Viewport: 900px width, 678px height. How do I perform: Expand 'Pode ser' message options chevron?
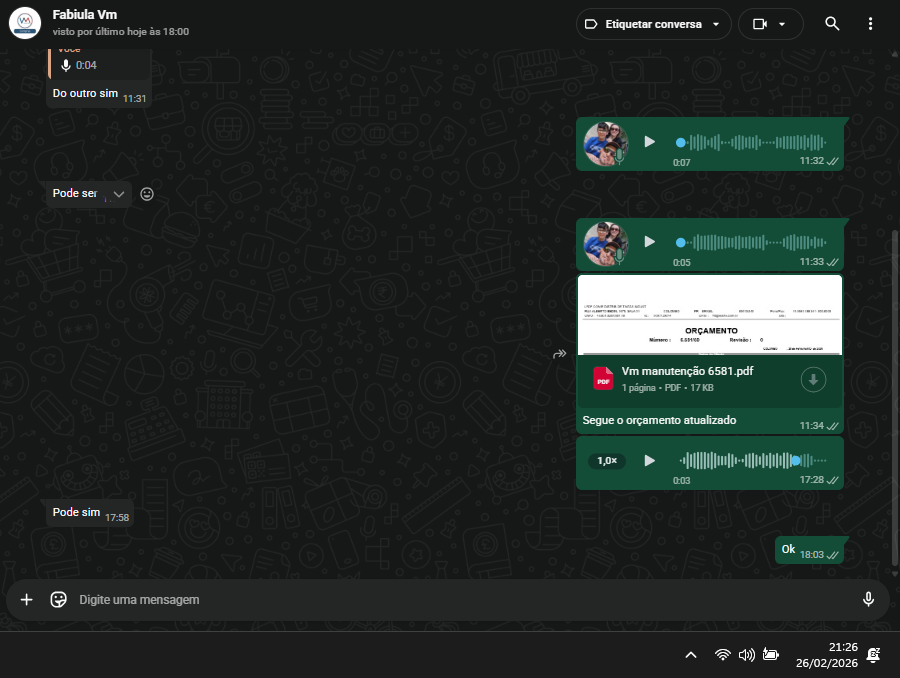[x=118, y=194]
